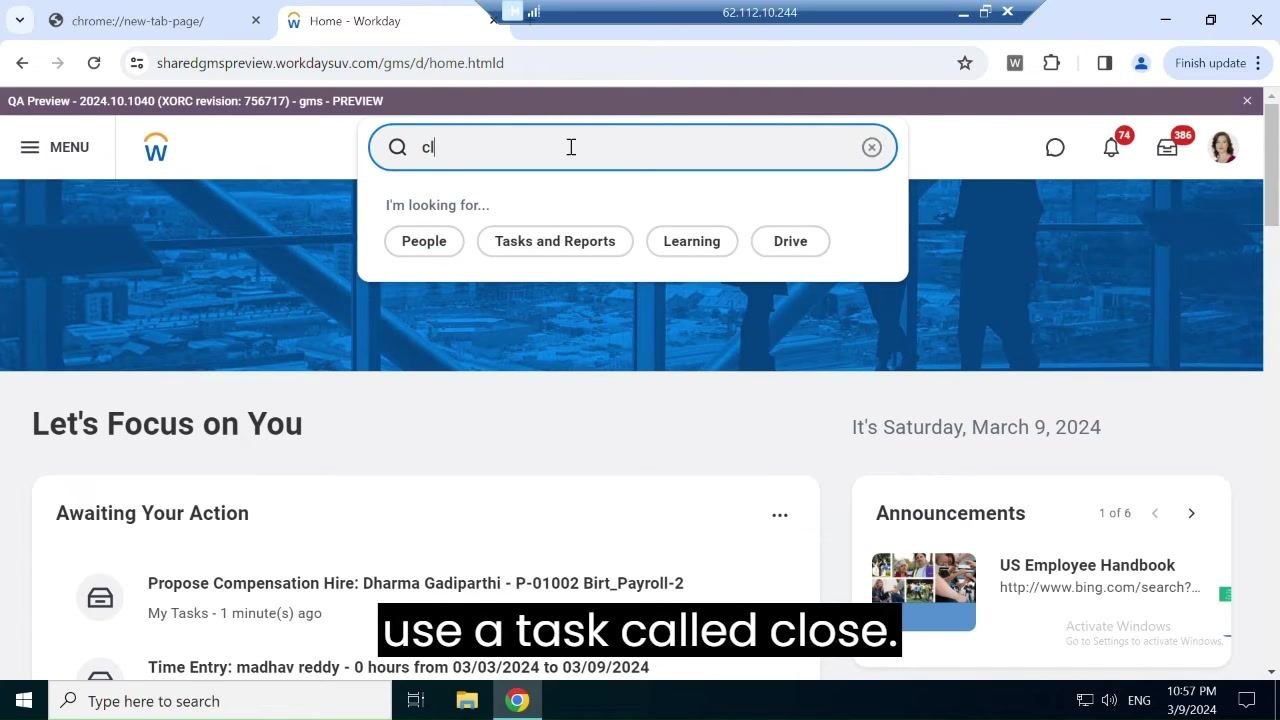This screenshot has width=1280, height=720.
Task: Open Propose Compensation Hire Dharma Gadiparthi task
Action: tap(416, 583)
